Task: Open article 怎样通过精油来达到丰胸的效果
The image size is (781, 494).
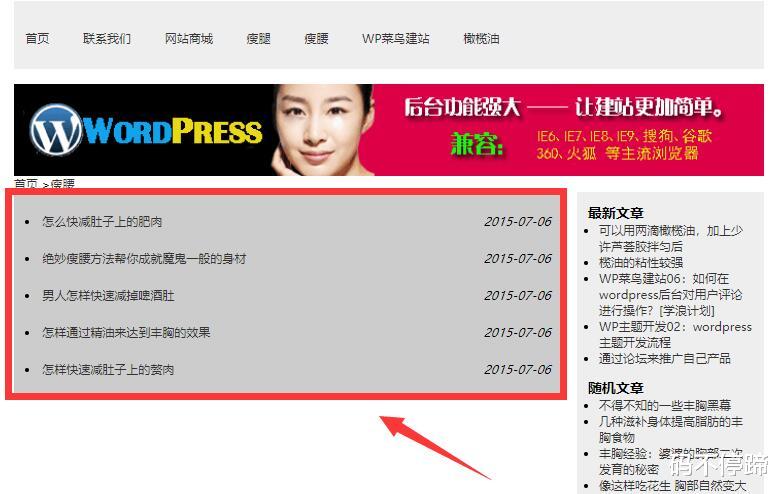Action: click(126, 333)
